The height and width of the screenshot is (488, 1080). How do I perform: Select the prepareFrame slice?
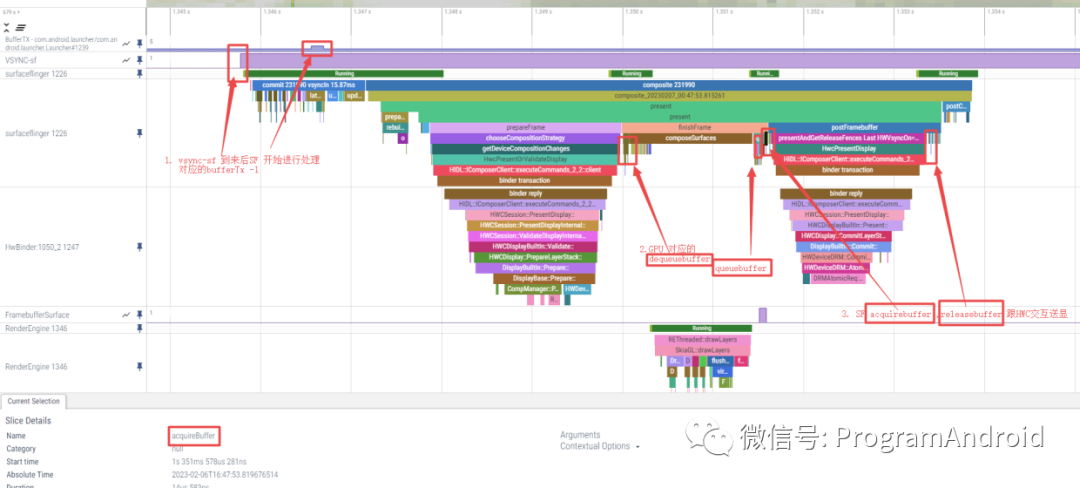[x=526, y=128]
